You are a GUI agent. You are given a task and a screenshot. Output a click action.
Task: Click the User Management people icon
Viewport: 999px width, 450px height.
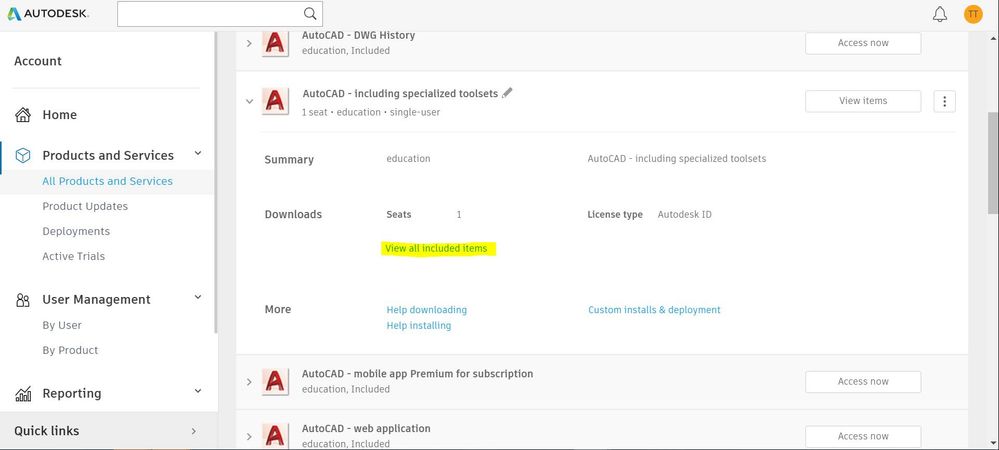tap(23, 300)
